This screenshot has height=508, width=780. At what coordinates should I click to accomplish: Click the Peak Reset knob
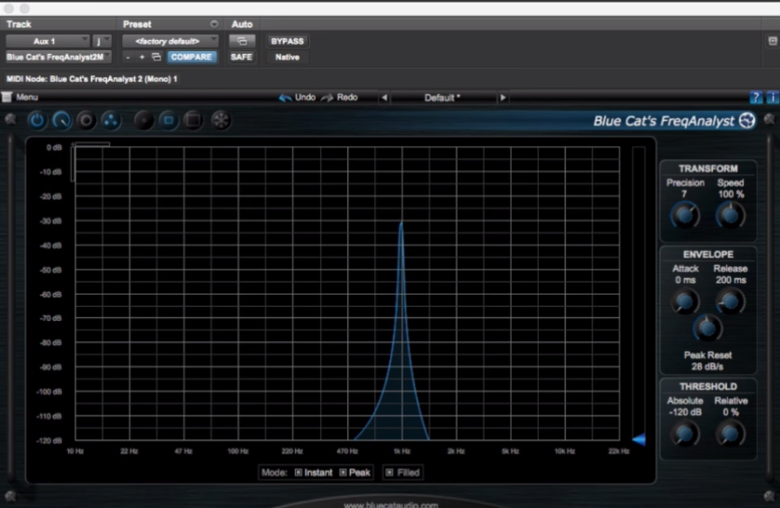(707, 328)
